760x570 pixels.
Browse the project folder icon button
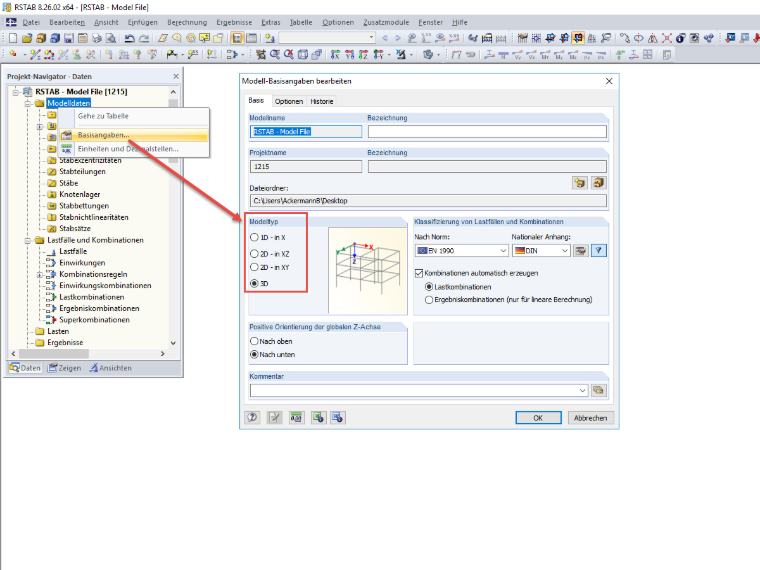(580, 183)
